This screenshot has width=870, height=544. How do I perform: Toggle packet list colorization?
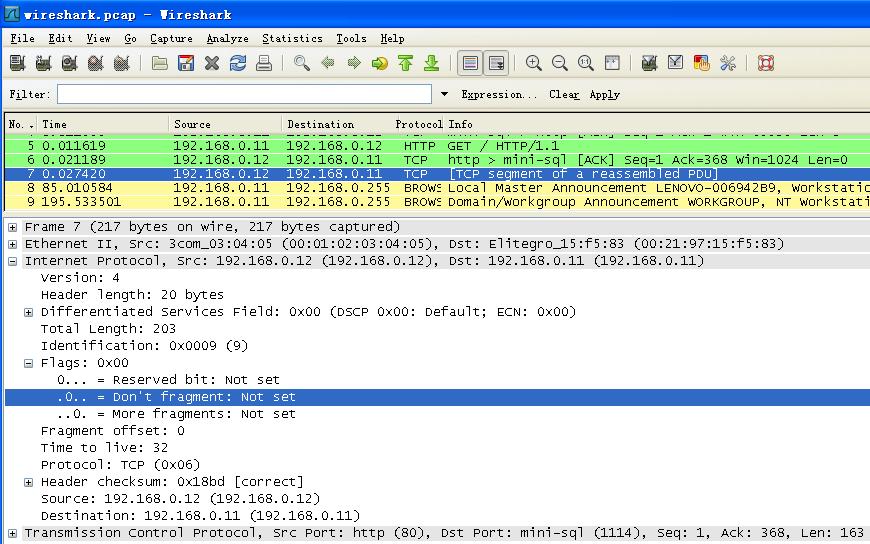tap(470, 63)
